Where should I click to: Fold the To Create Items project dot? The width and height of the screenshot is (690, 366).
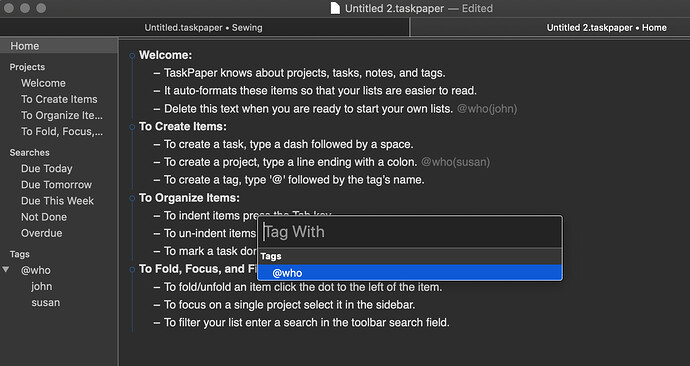coord(132,127)
